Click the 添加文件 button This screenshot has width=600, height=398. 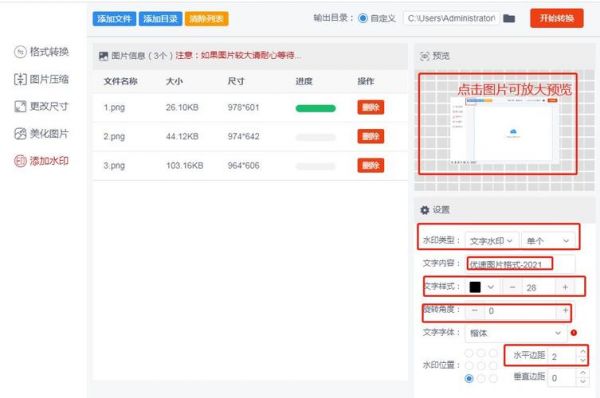(114, 19)
